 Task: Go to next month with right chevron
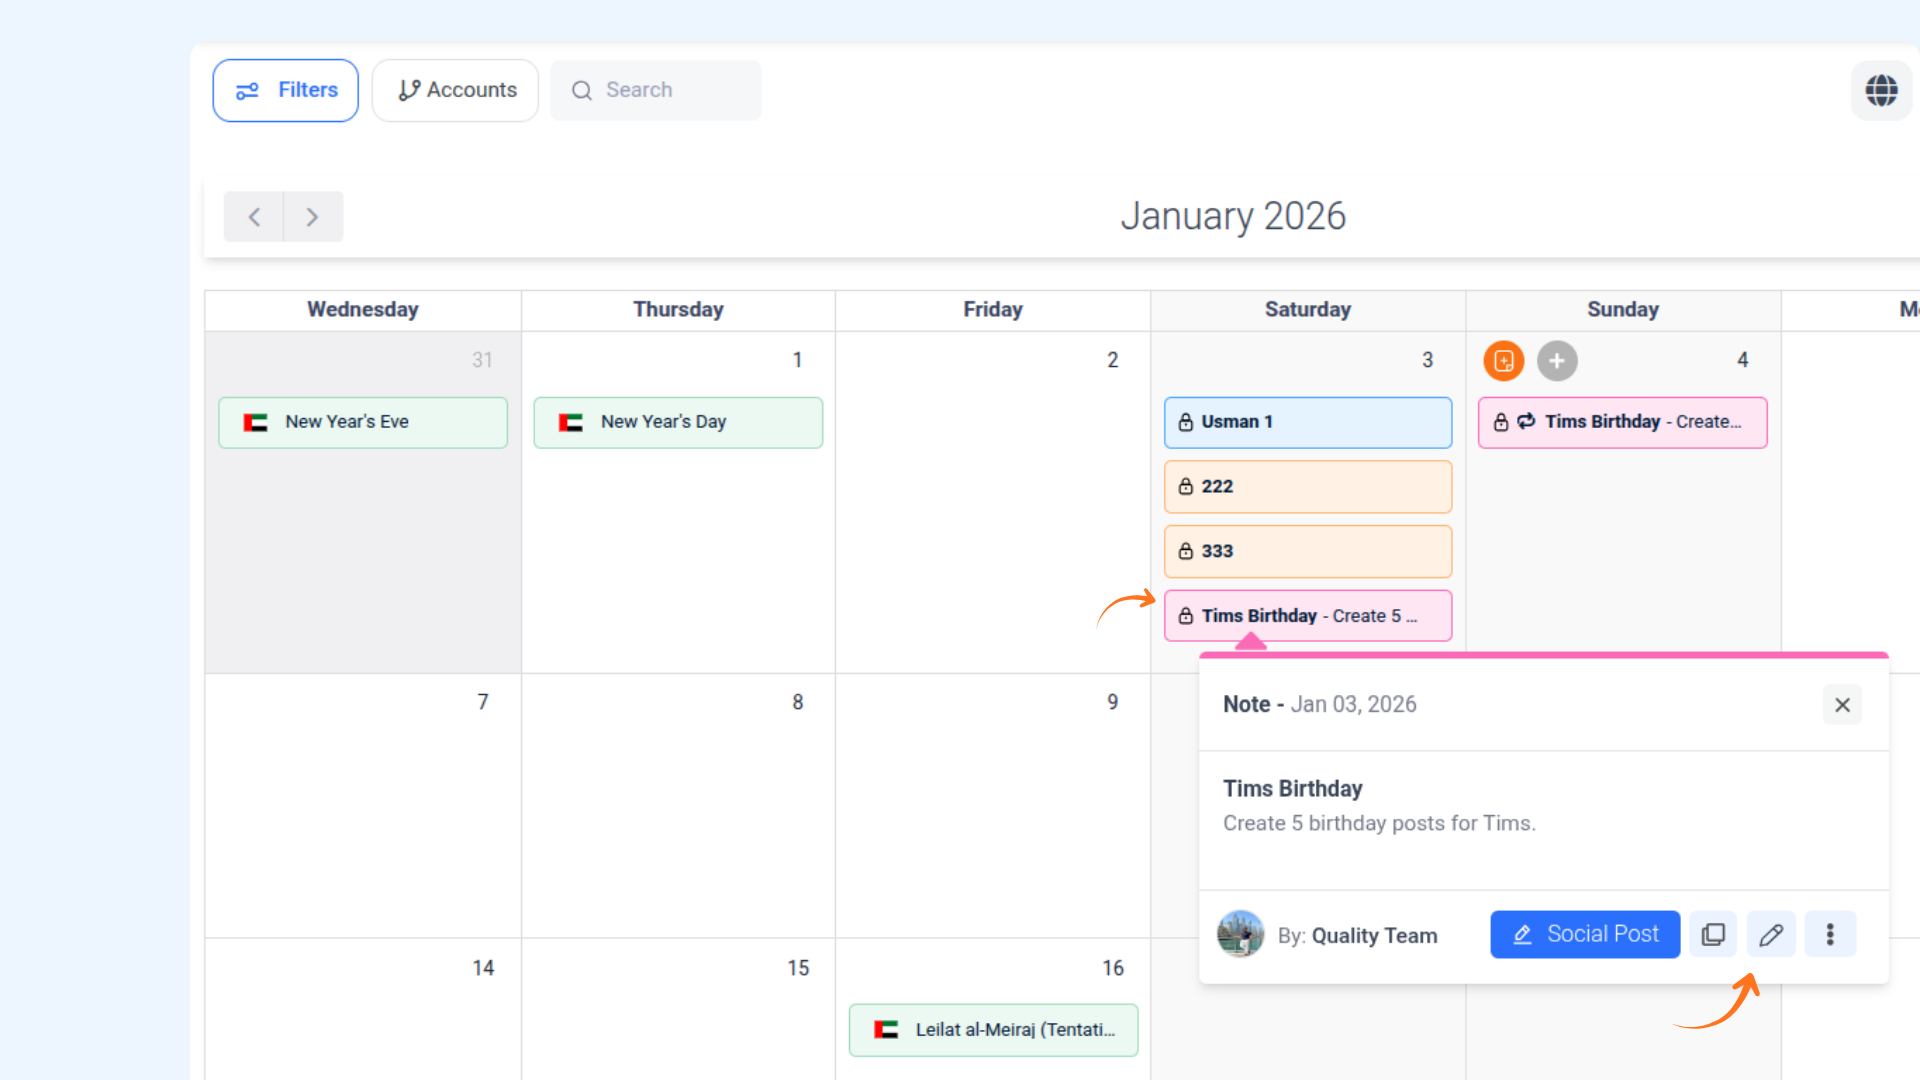click(312, 217)
